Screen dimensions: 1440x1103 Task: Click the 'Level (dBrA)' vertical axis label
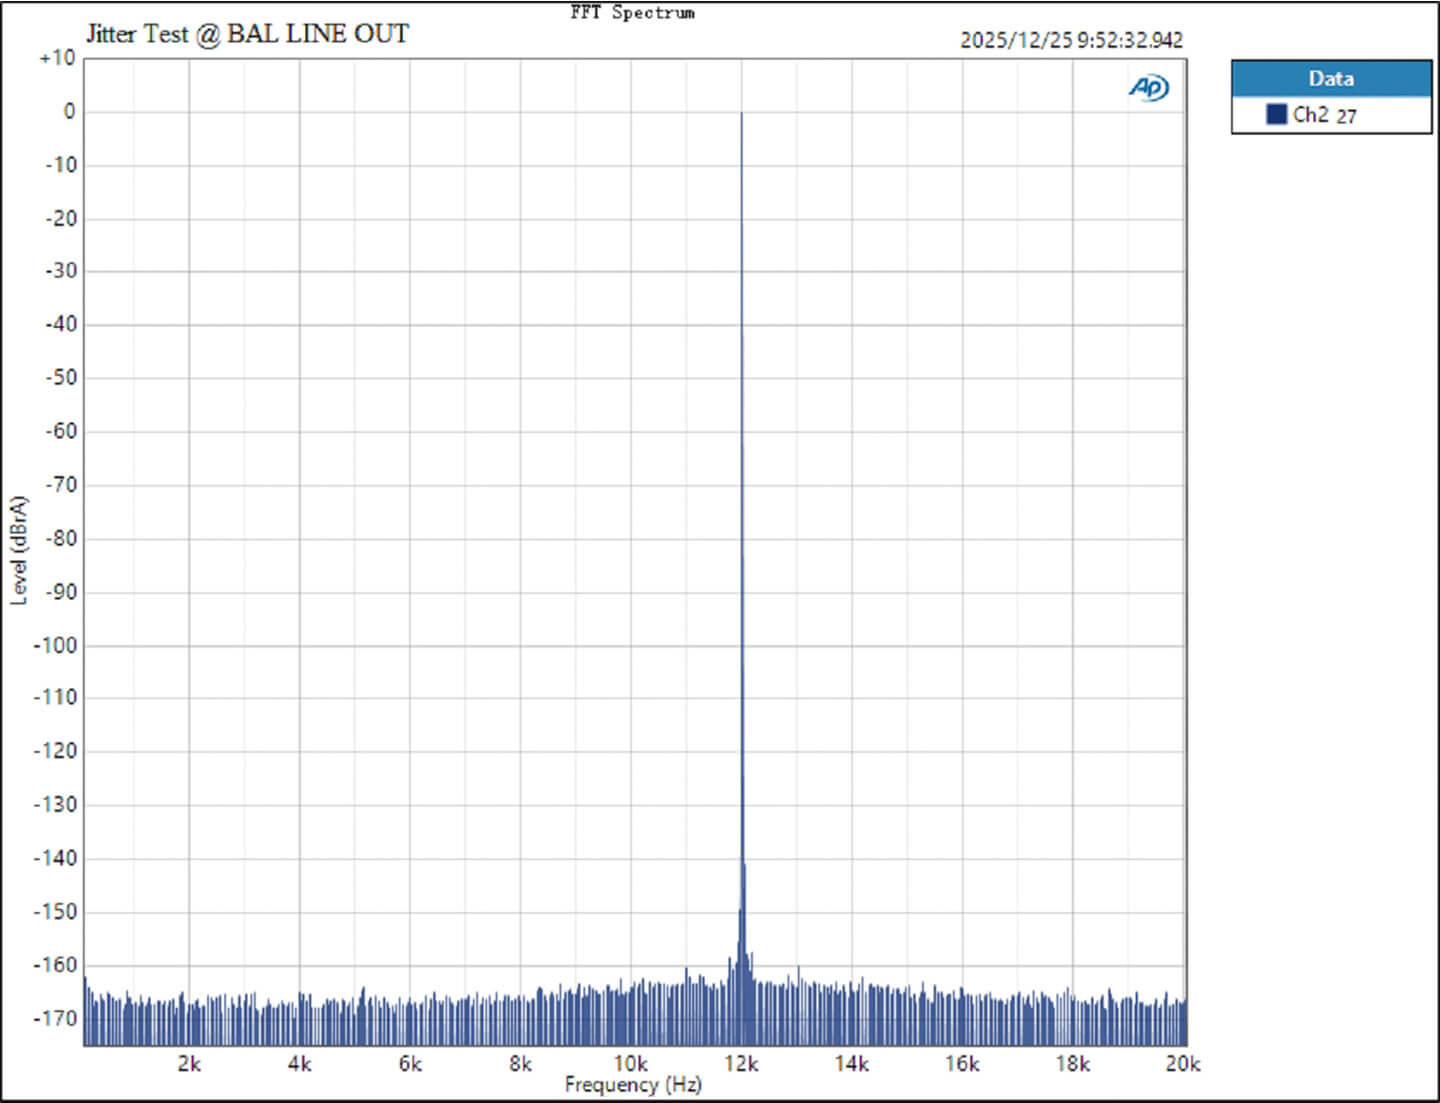(x=19, y=550)
